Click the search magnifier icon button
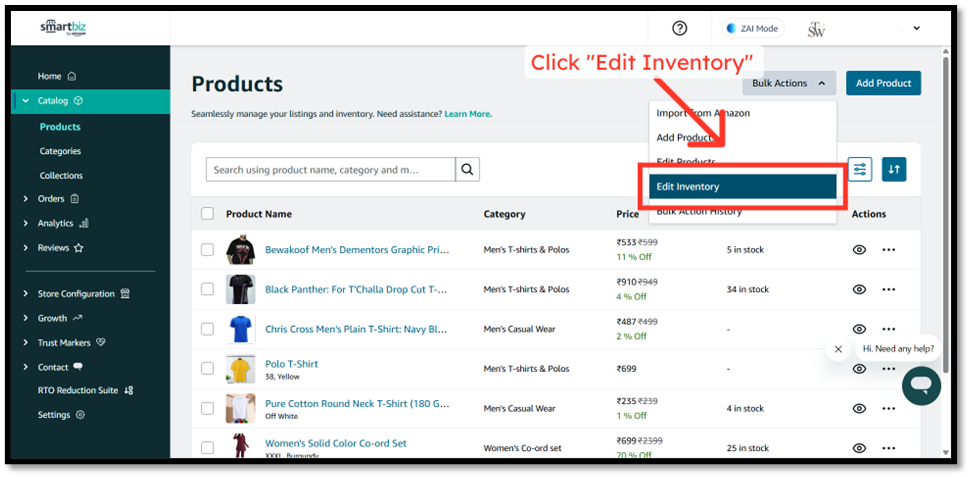 (x=467, y=170)
